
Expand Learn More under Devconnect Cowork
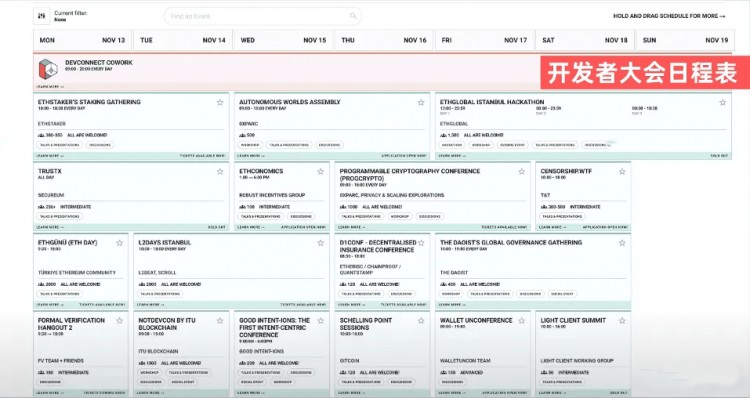click(x=50, y=87)
